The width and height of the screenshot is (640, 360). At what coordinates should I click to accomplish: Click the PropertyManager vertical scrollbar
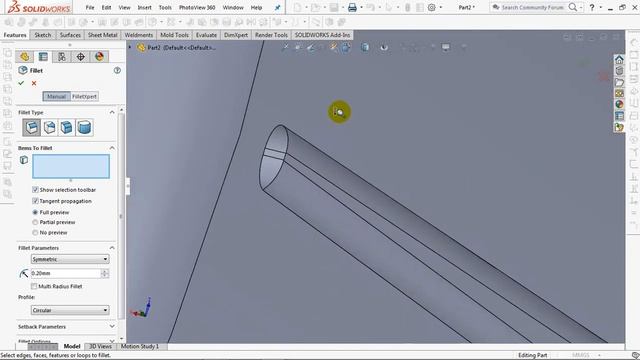click(121, 216)
